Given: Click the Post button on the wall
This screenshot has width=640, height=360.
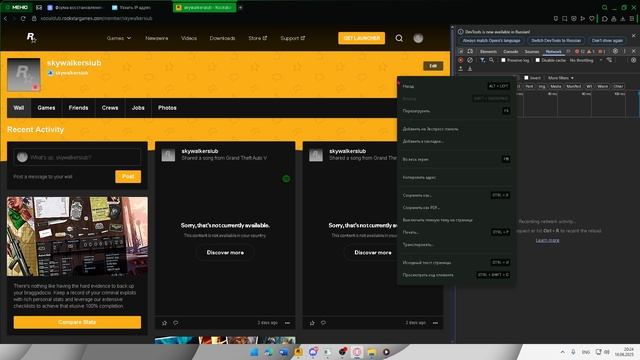Looking at the screenshot, I should 128,176.
